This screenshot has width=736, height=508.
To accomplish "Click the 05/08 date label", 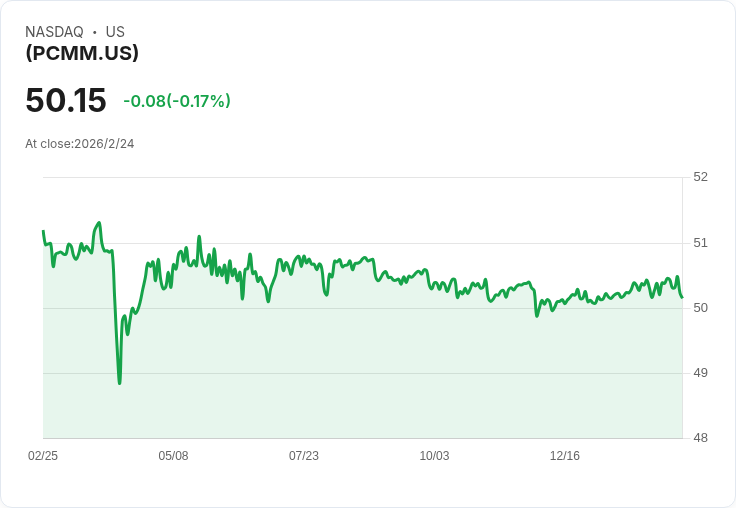I will tap(173, 456).
